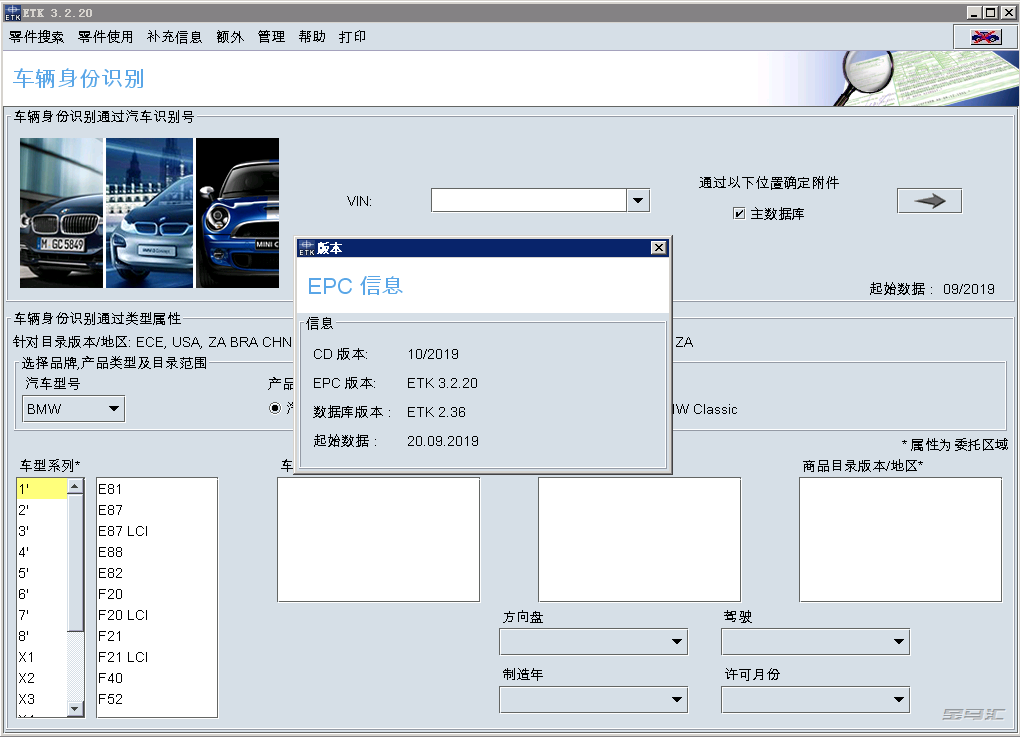Select model E87 in the list
This screenshot has height=737, width=1020.
[x=157, y=510]
